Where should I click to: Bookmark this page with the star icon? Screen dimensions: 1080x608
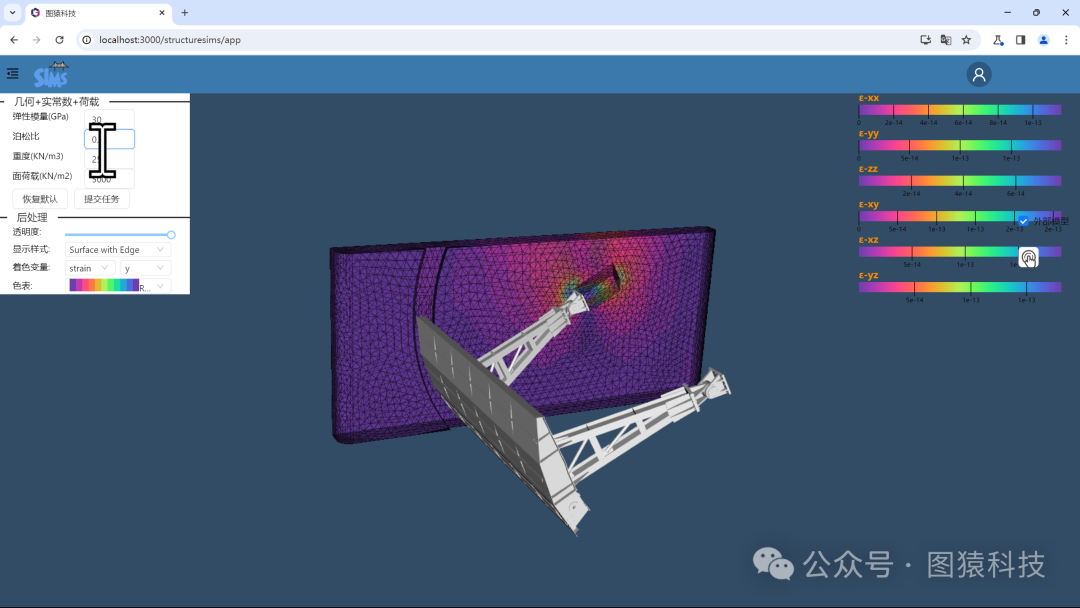point(966,40)
